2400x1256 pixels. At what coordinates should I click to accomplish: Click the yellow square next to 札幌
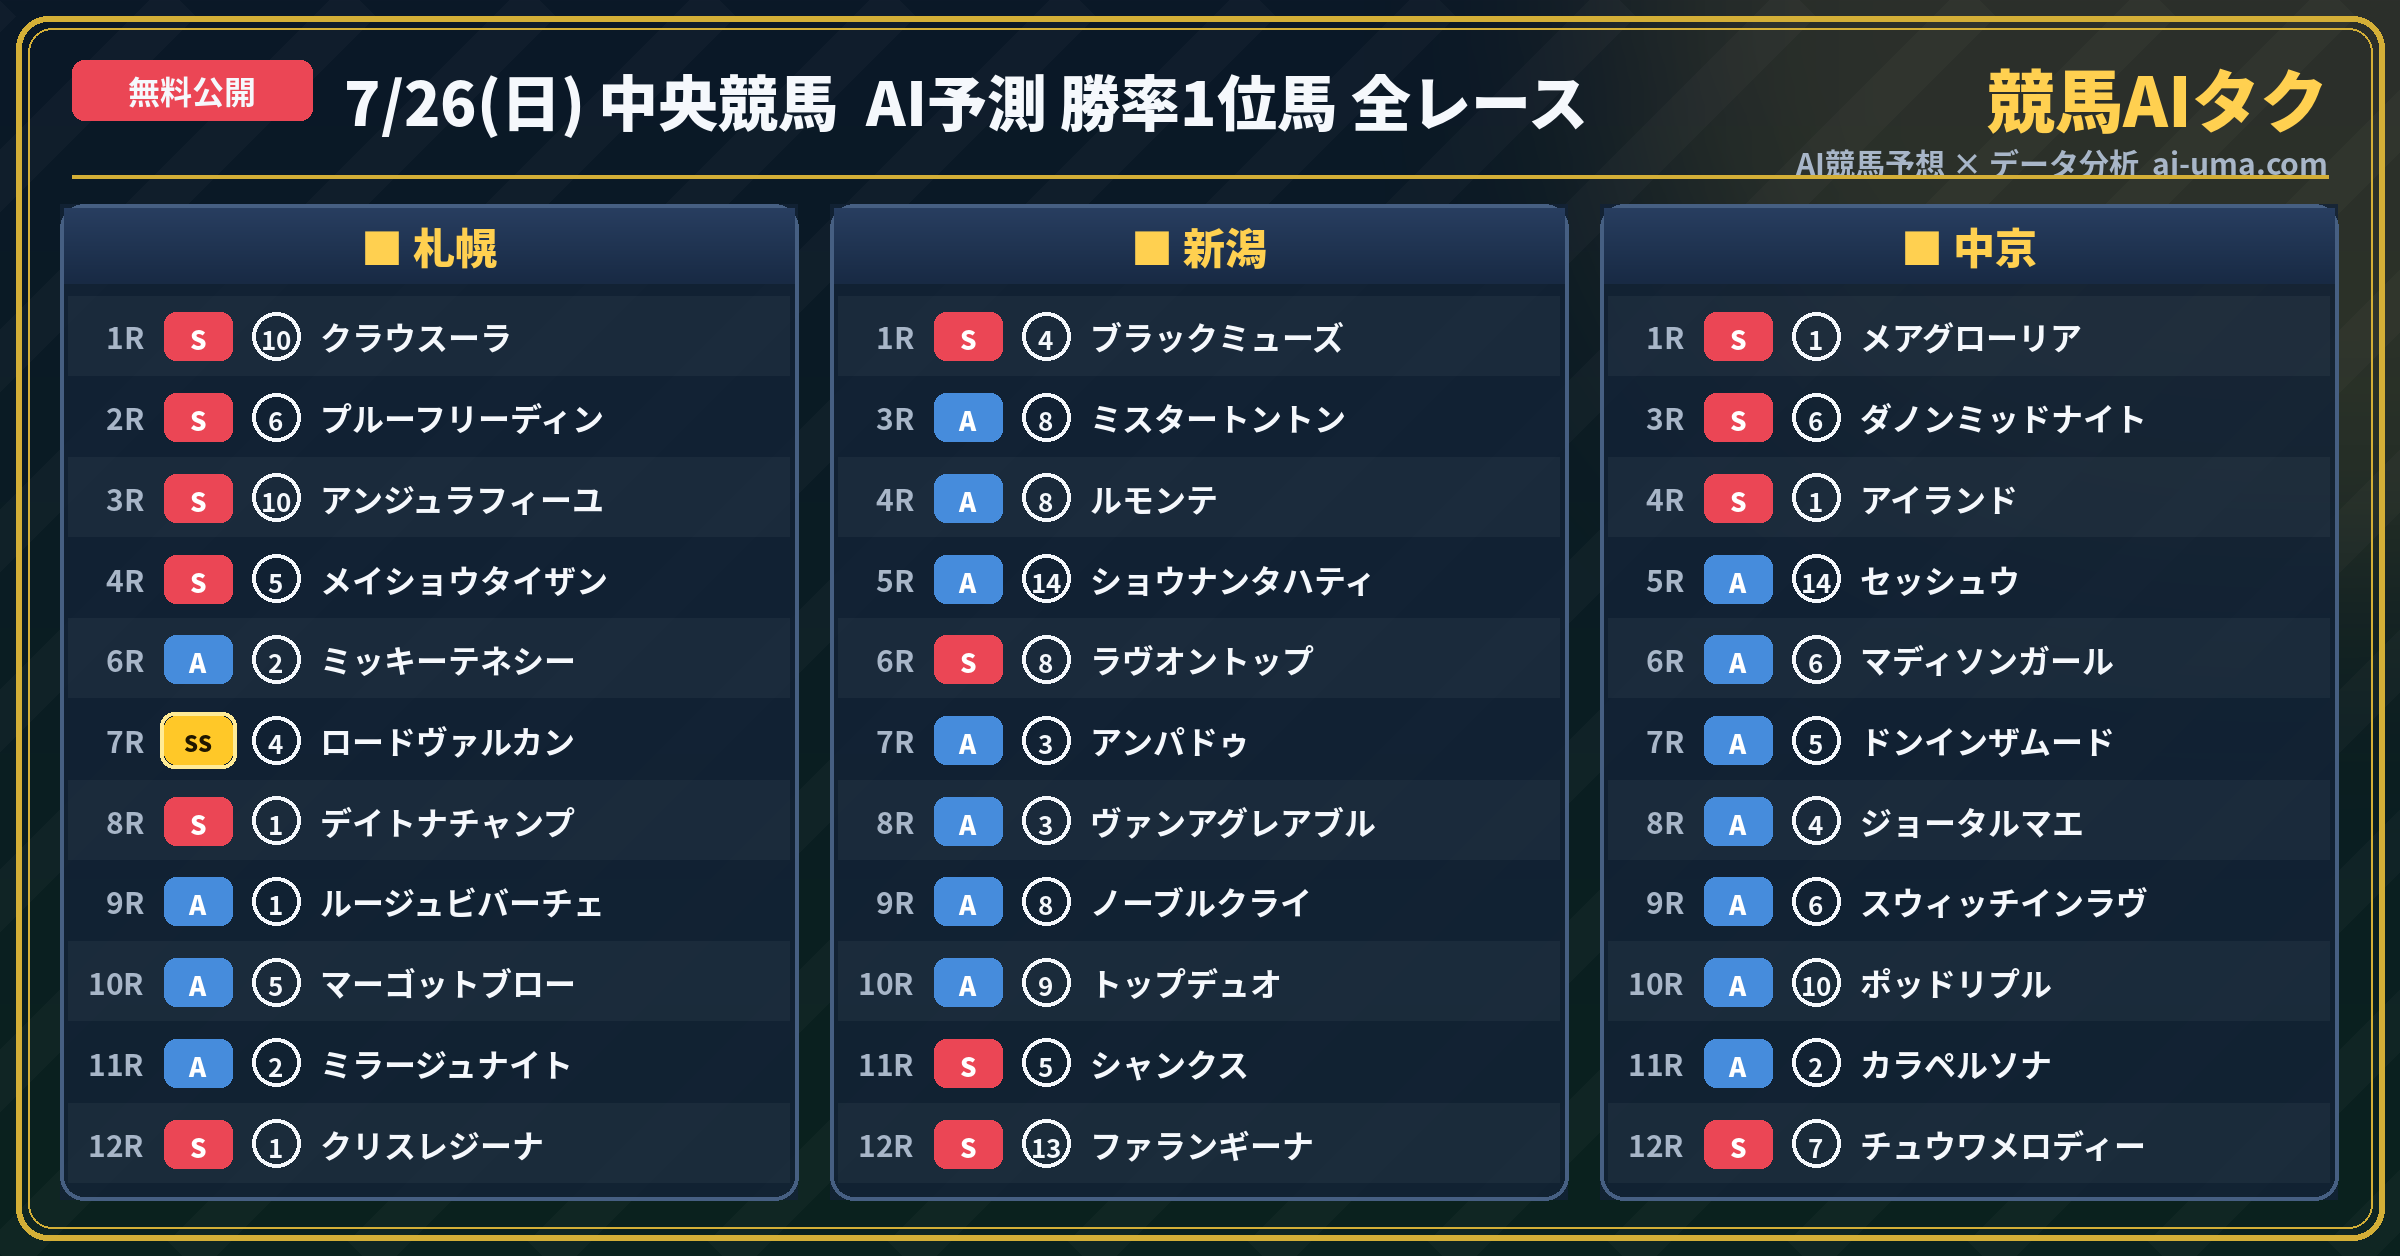[381, 248]
